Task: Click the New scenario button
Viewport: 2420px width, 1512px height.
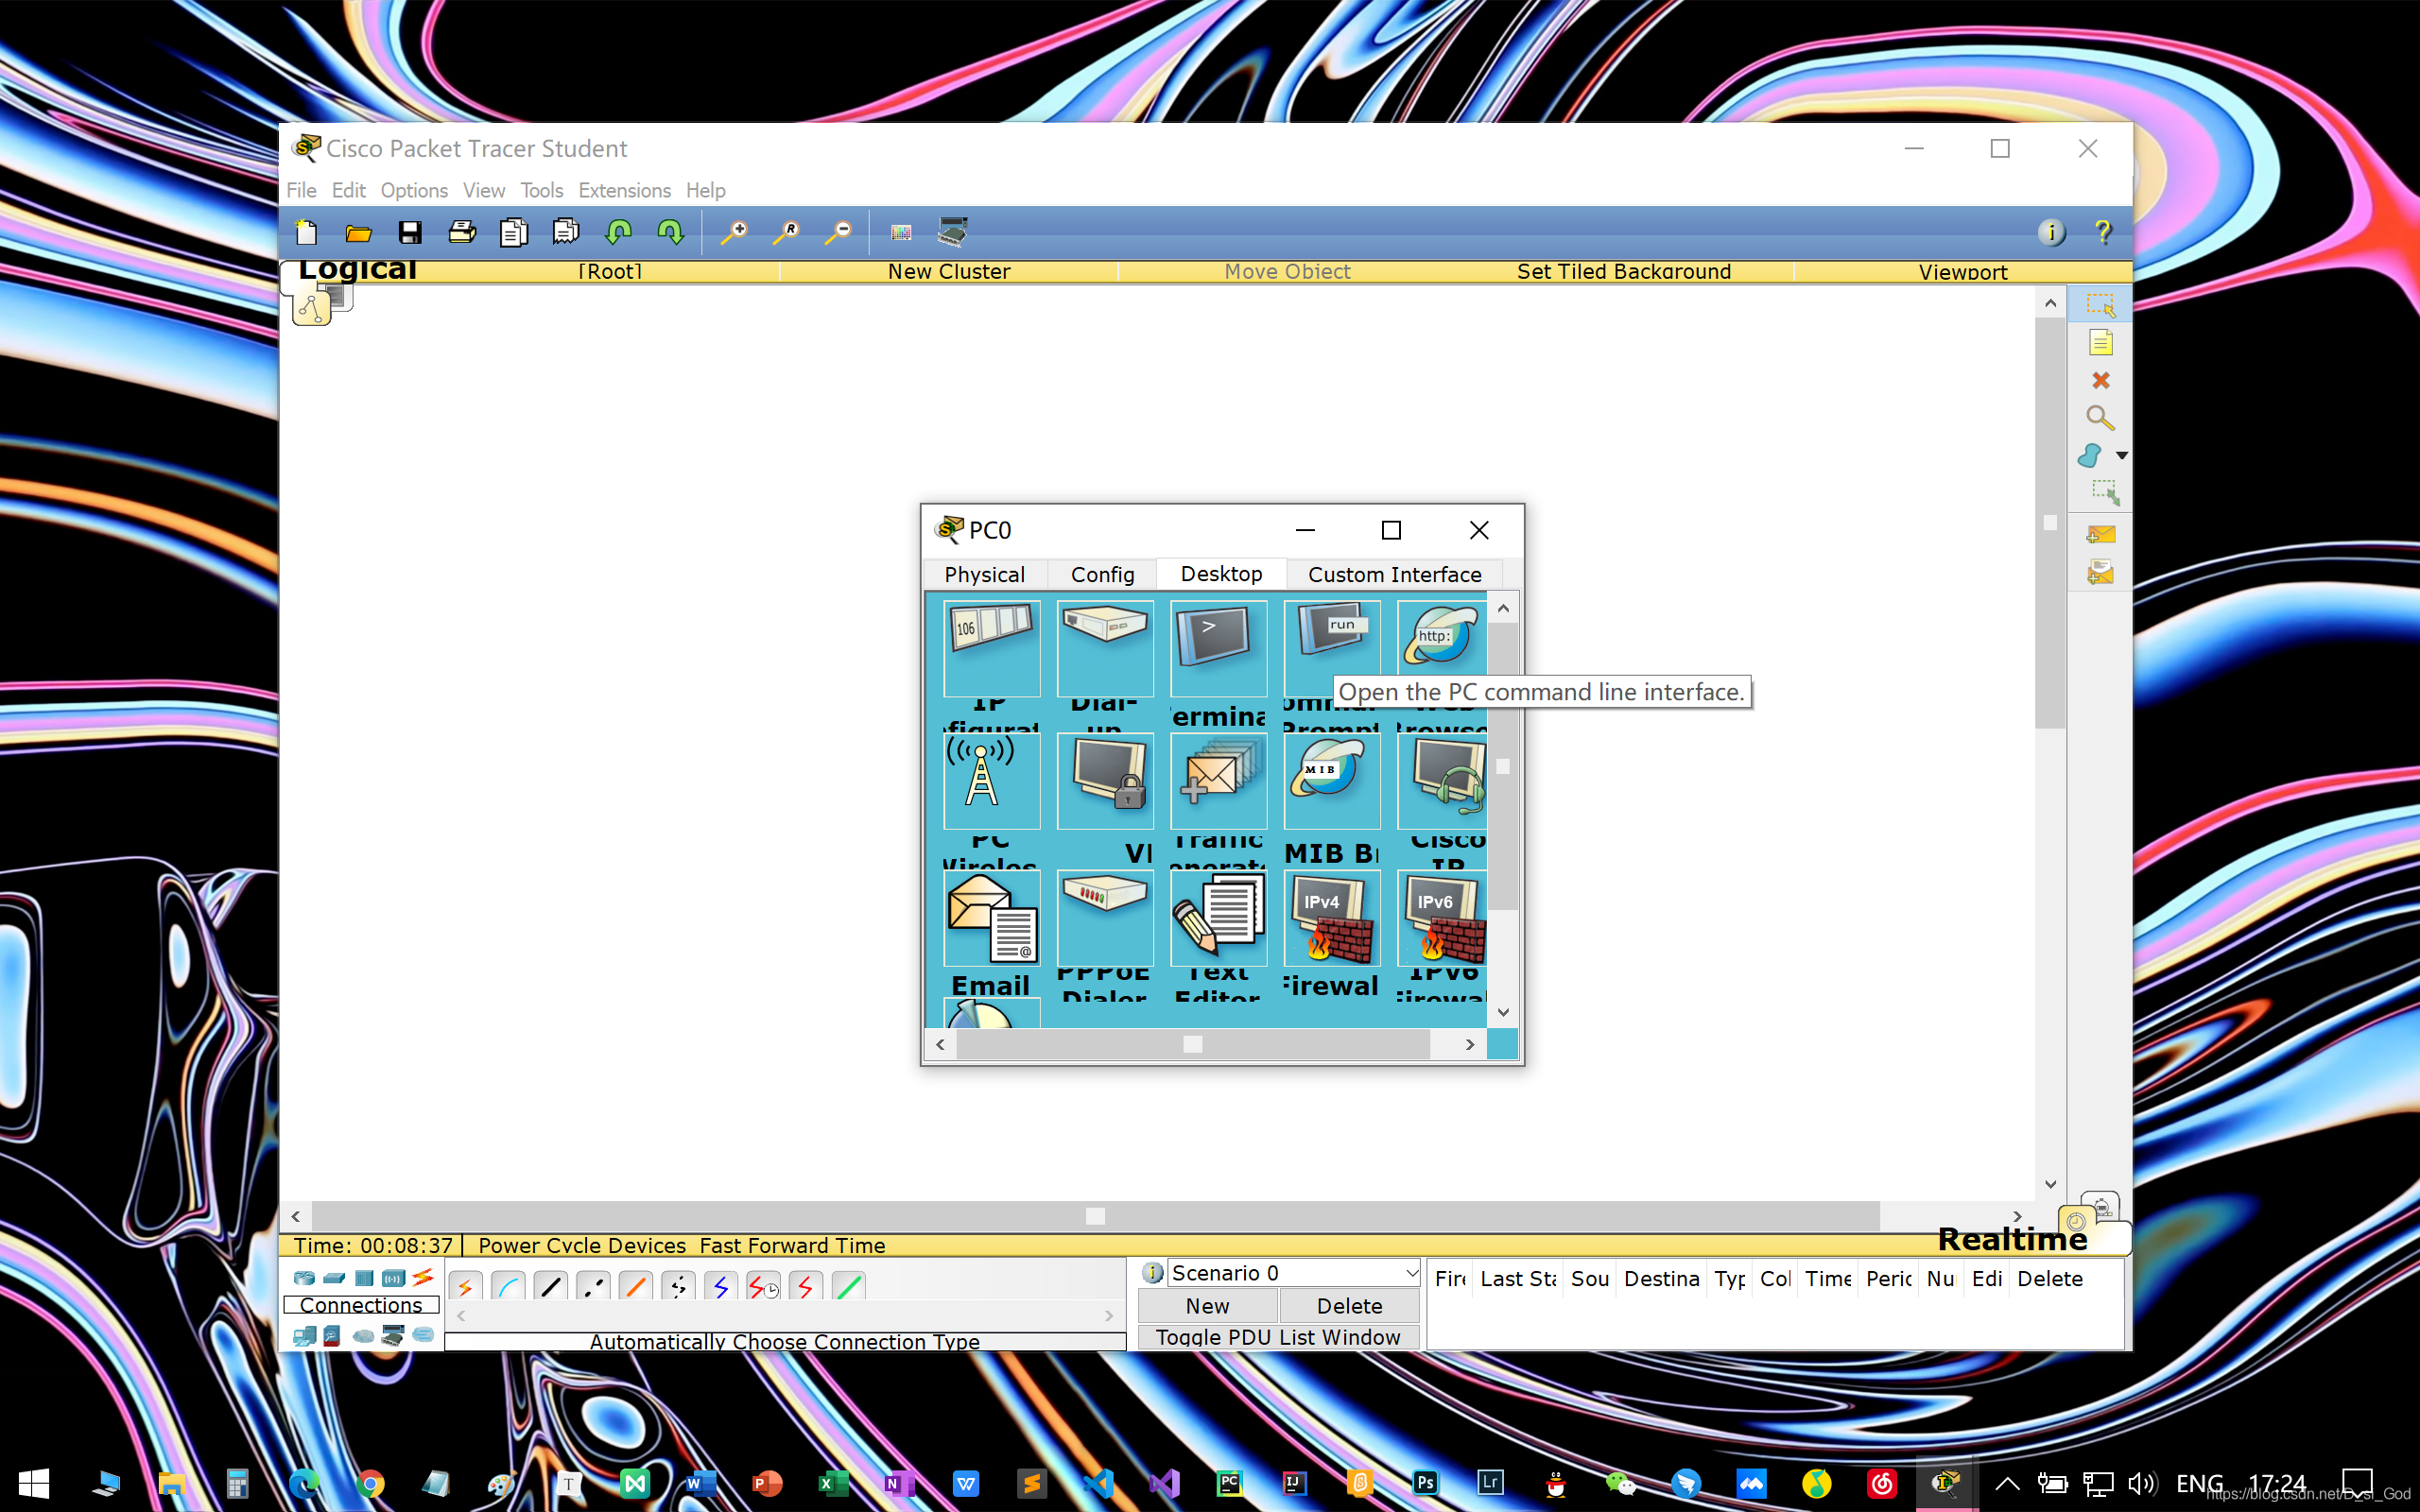Action: (x=1207, y=1305)
